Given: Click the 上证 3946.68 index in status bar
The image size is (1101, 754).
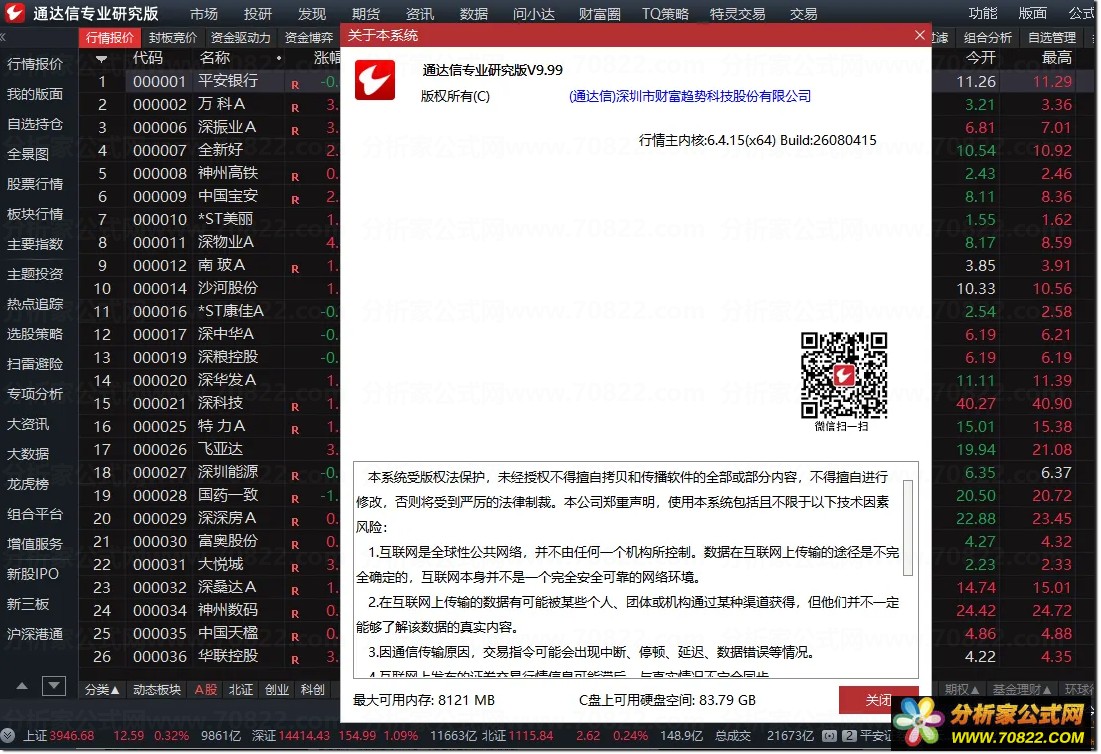Looking at the screenshot, I should click(58, 736).
